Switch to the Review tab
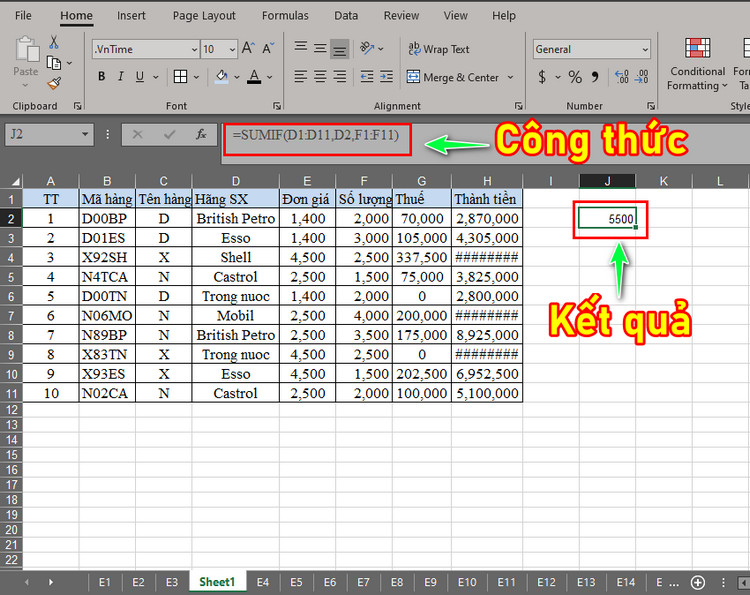The image size is (750, 595). coord(401,16)
